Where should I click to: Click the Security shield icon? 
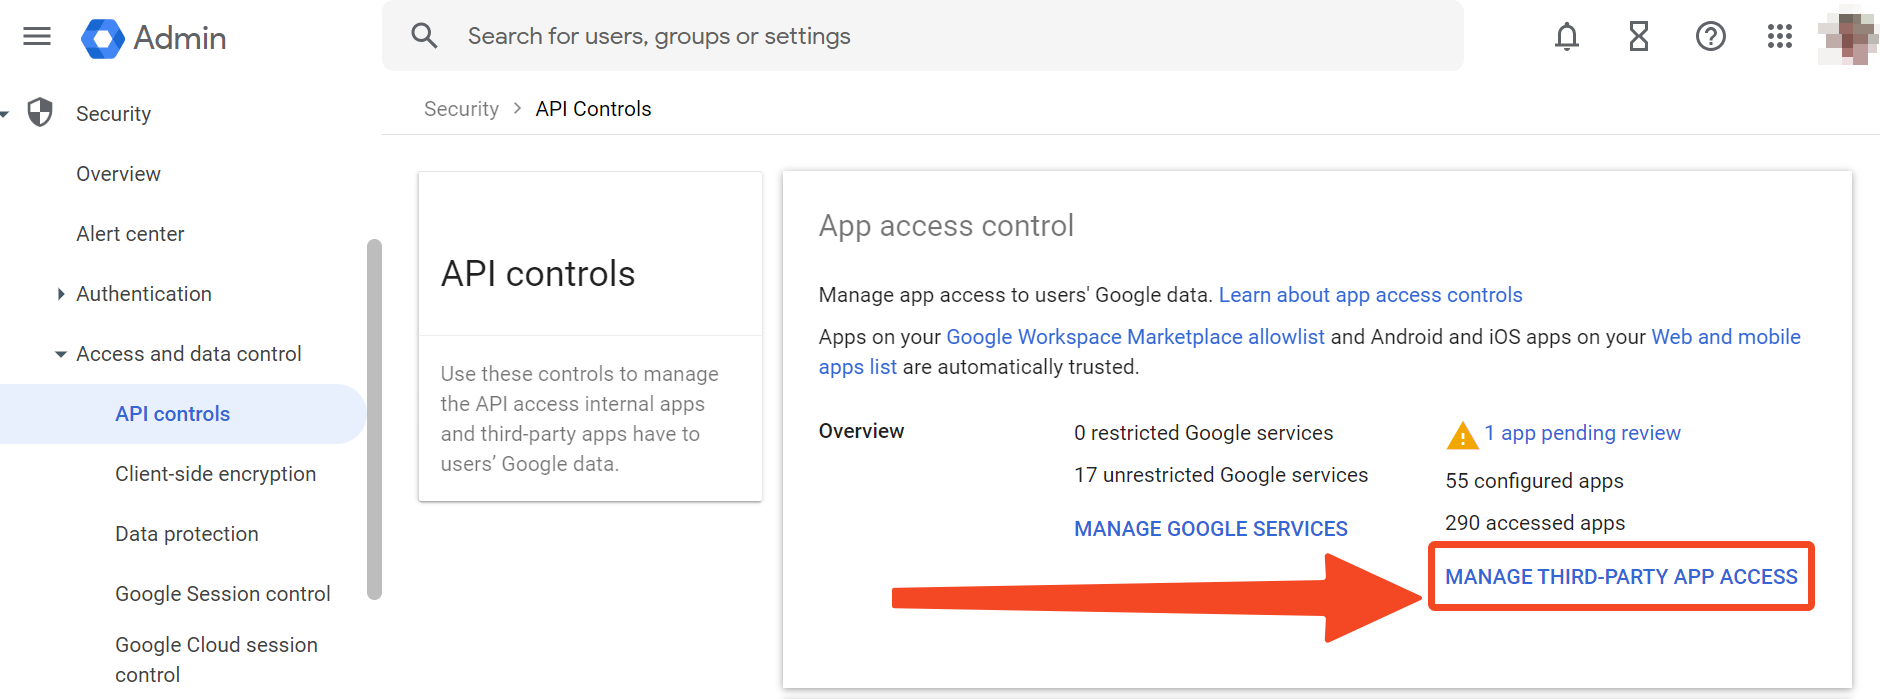pos(40,113)
